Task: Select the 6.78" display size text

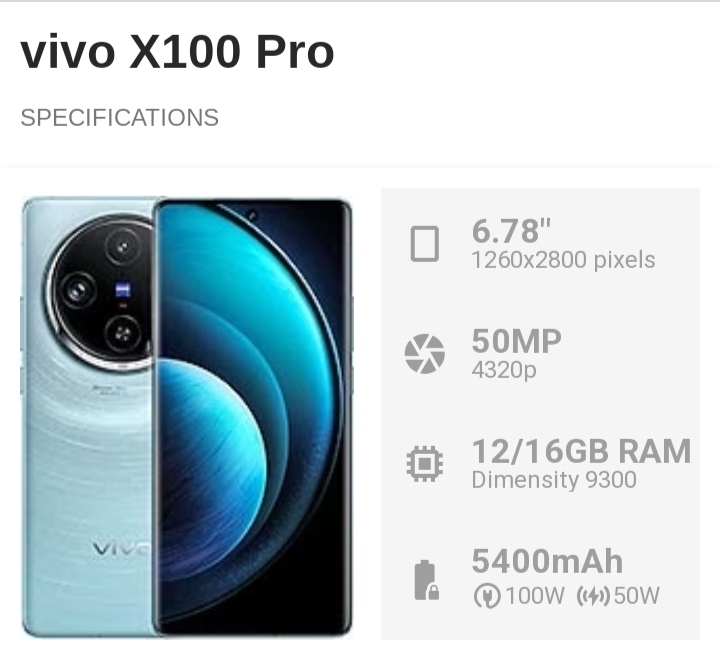Action: tap(511, 231)
